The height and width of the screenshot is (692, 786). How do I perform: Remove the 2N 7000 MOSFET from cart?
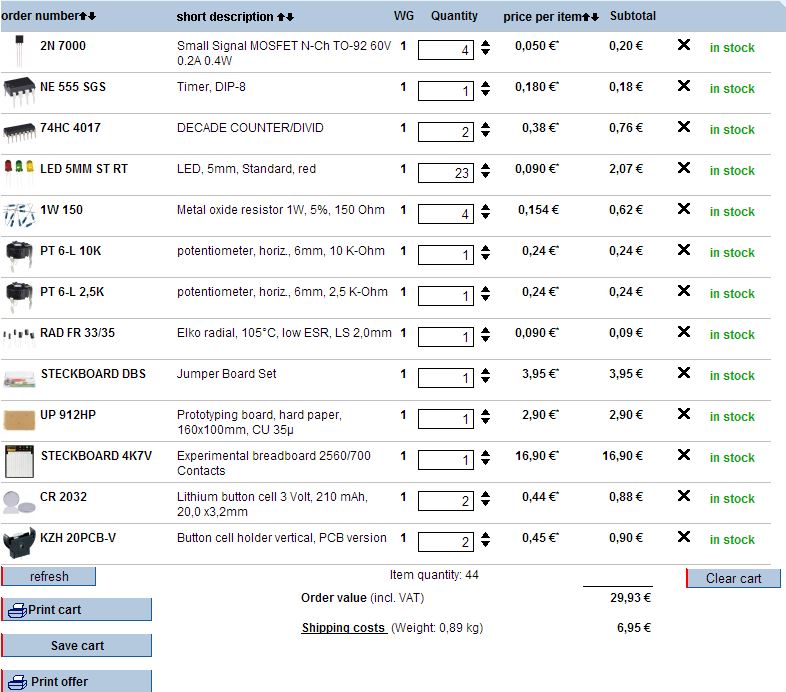[x=684, y=45]
